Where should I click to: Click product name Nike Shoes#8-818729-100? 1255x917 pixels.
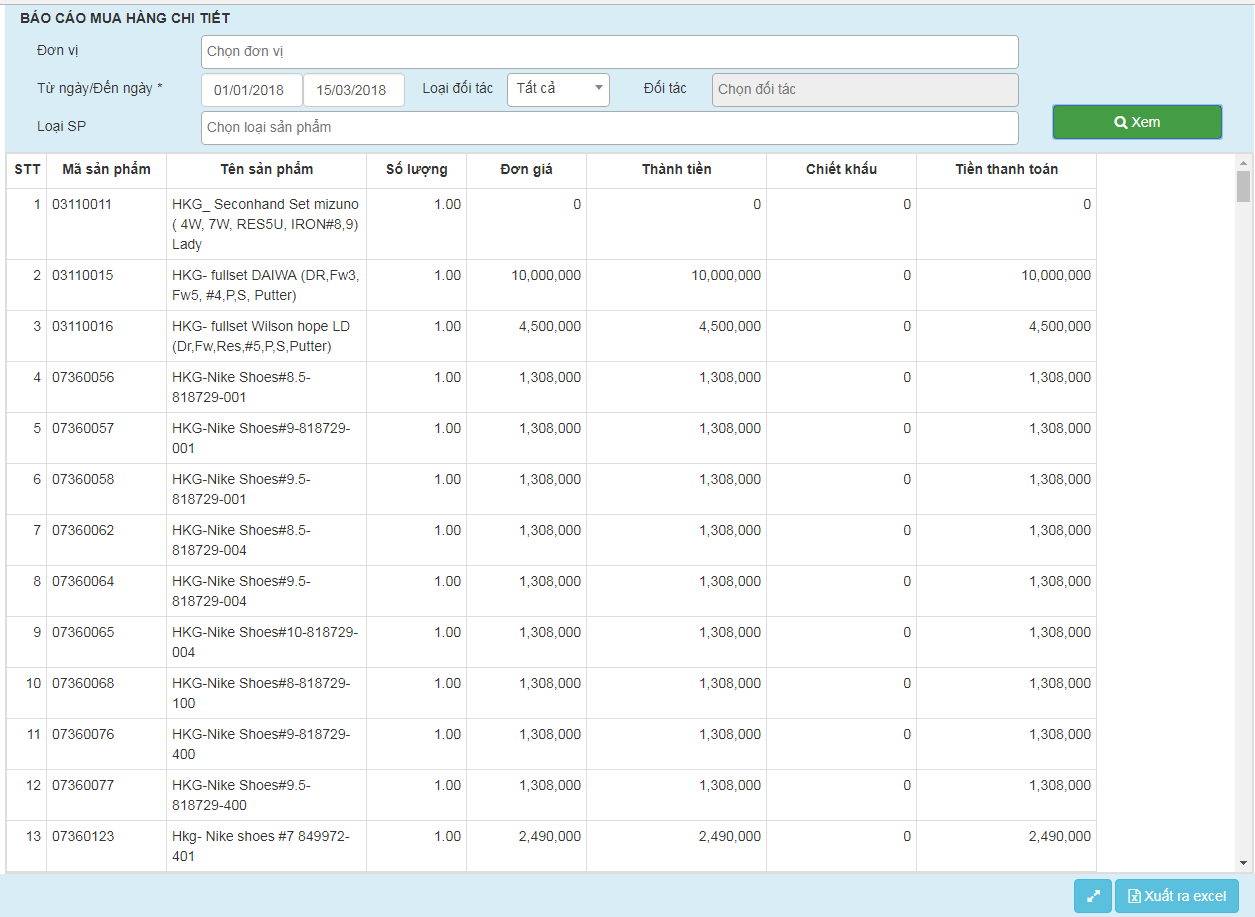pyautogui.click(x=261, y=693)
